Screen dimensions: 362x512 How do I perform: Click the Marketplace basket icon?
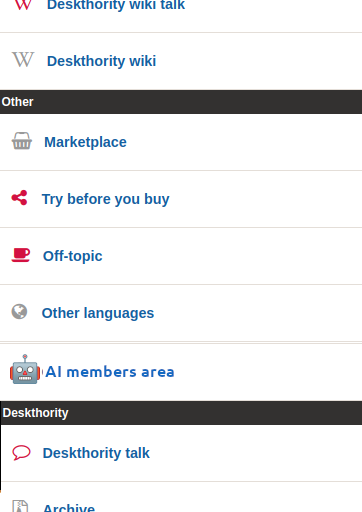coord(22,141)
